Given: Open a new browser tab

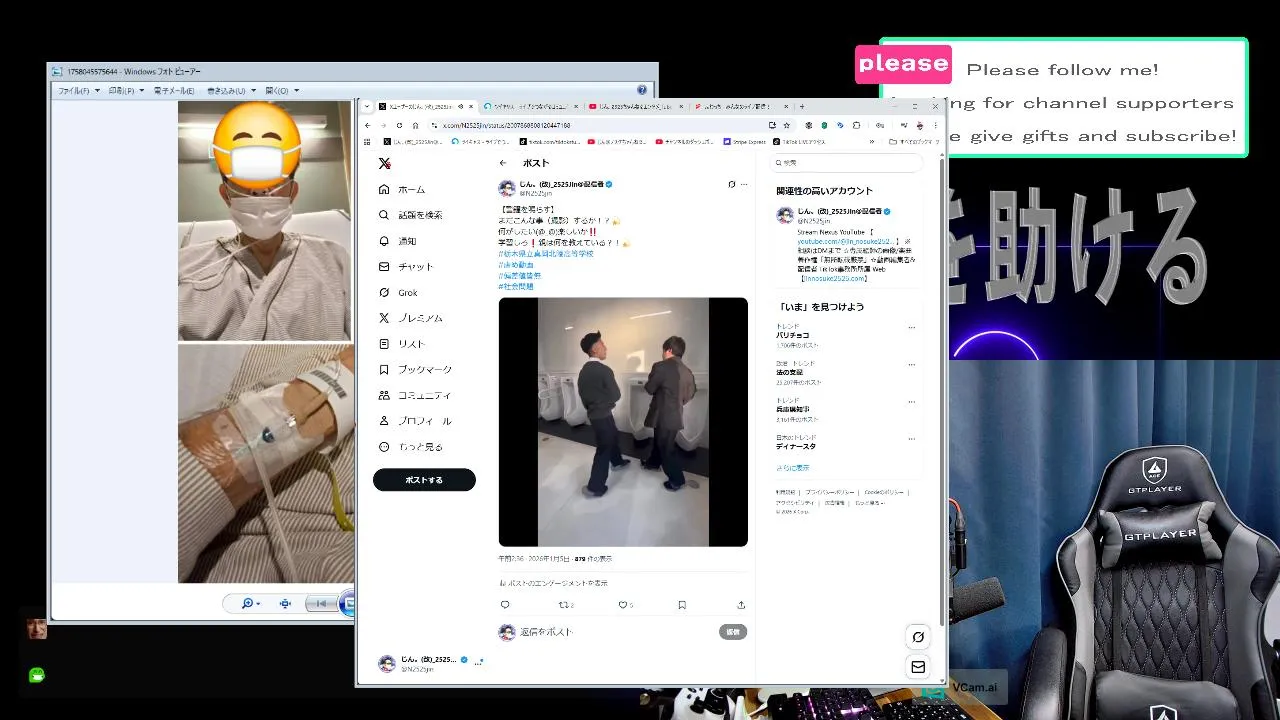Looking at the screenshot, I should click(x=801, y=106).
